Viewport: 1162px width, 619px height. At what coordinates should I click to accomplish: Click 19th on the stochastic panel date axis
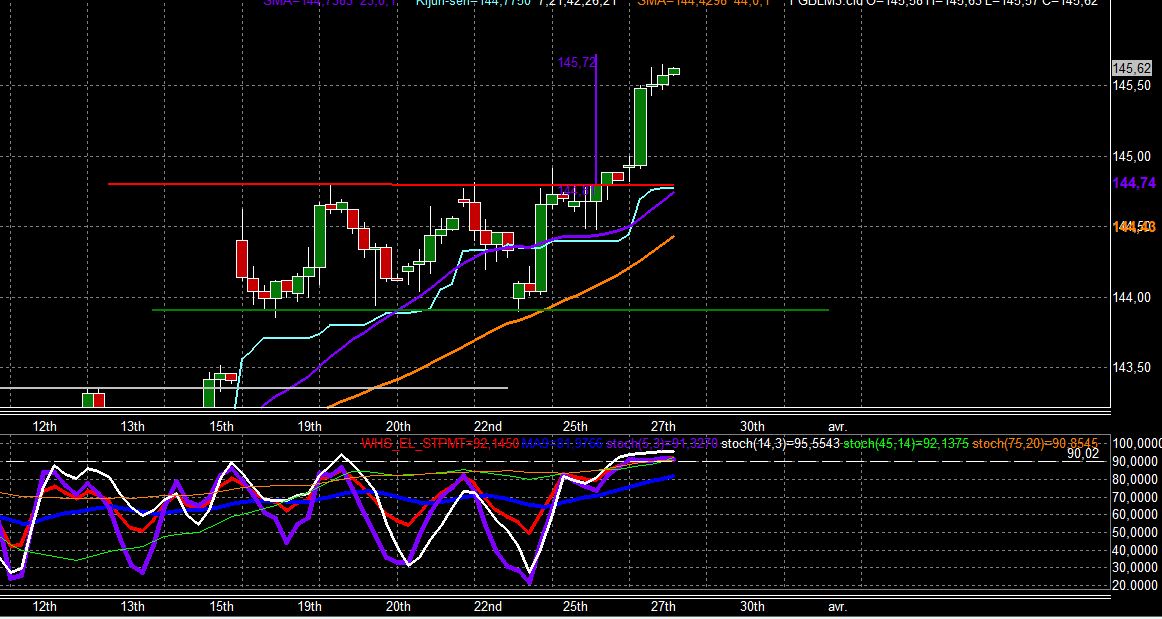point(310,606)
